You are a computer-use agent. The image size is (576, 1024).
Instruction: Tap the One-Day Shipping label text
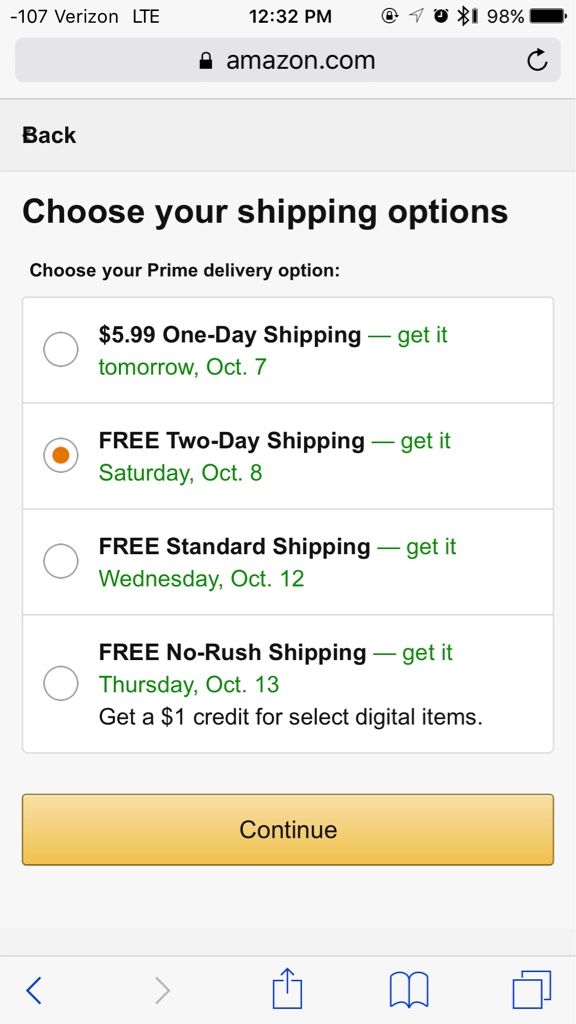click(230, 335)
